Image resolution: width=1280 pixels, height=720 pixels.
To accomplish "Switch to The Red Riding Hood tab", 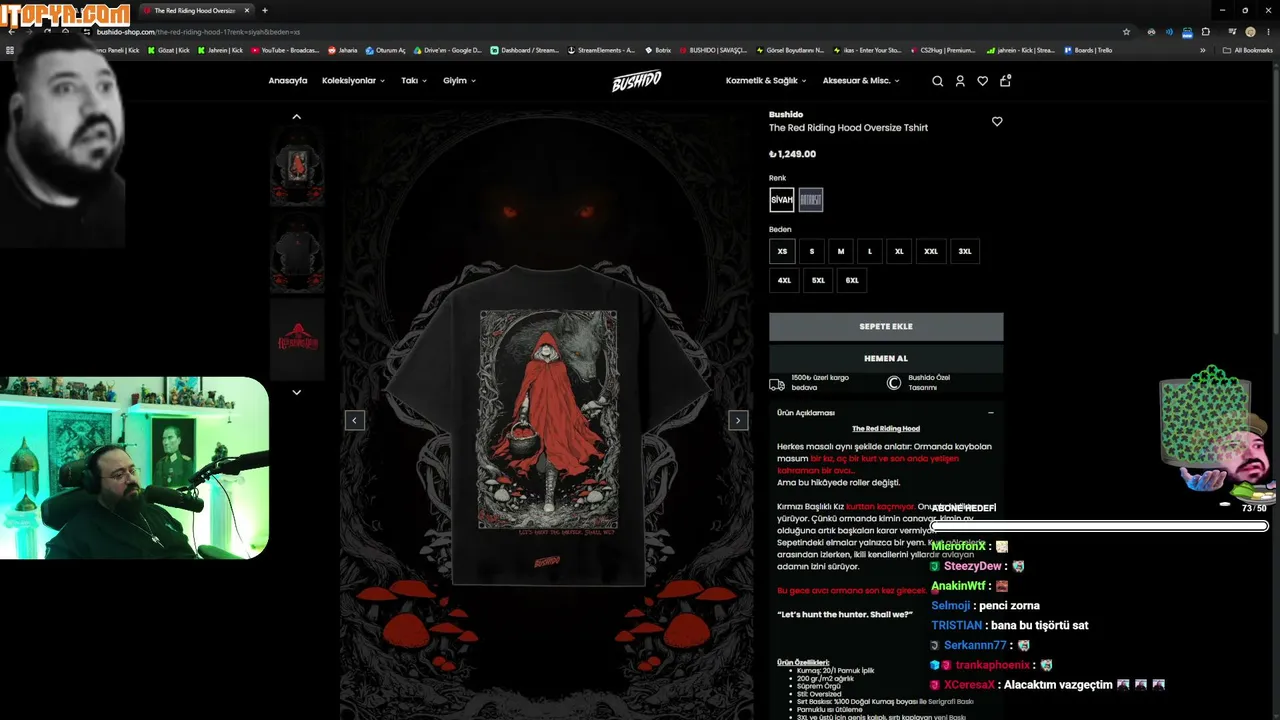I will (195, 10).
